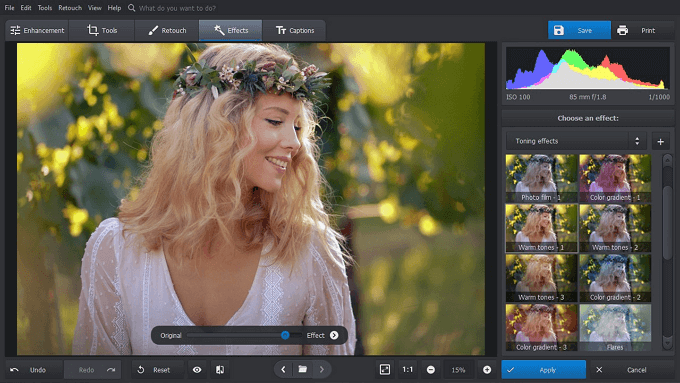Switch to the Enhancement tab
The width and height of the screenshot is (680, 383).
pos(37,30)
